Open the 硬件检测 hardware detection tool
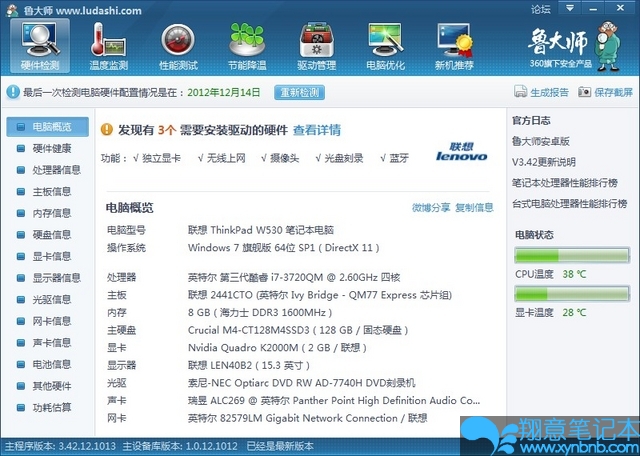Screen dimensions: 640x456 pos(40,46)
